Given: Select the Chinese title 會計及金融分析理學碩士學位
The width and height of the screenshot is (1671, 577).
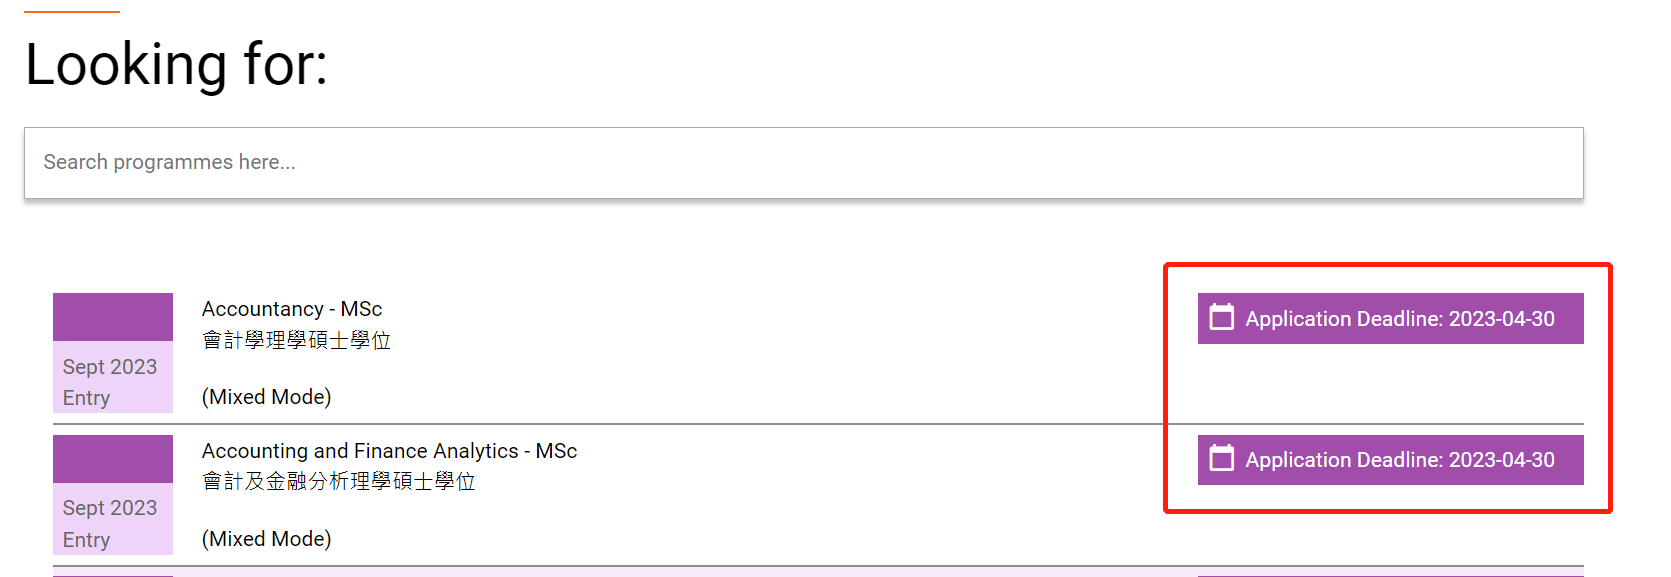Looking at the screenshot, I should (x=338, y=482).
